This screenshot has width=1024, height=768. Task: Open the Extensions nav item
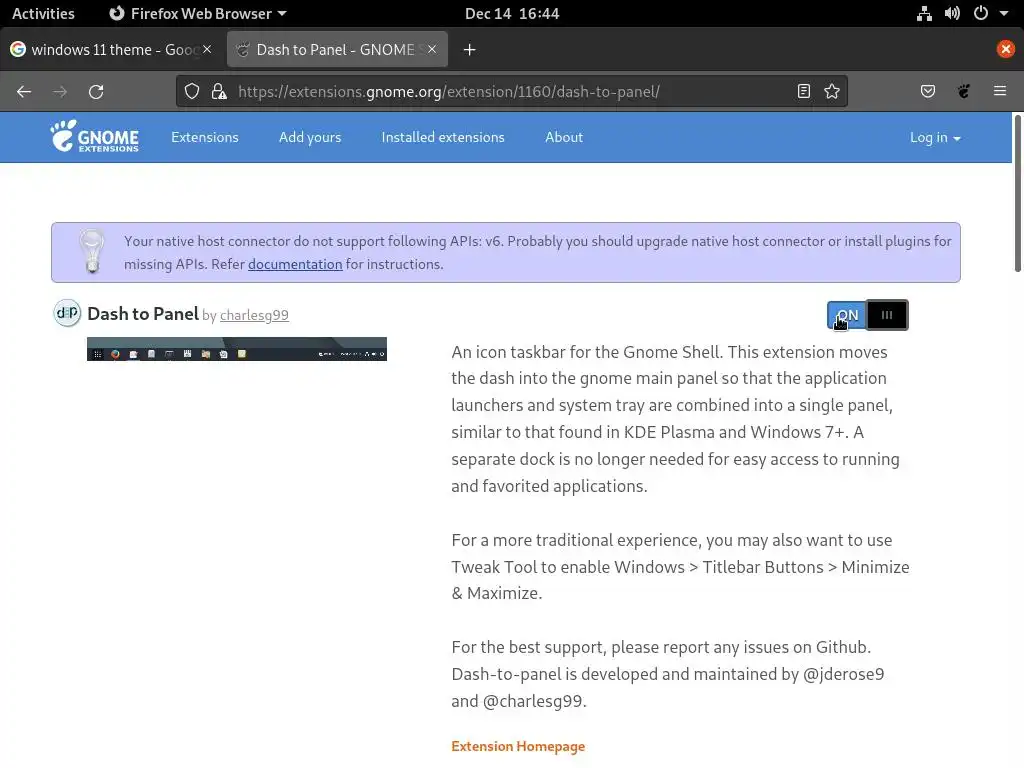click(x=205, y=137)
